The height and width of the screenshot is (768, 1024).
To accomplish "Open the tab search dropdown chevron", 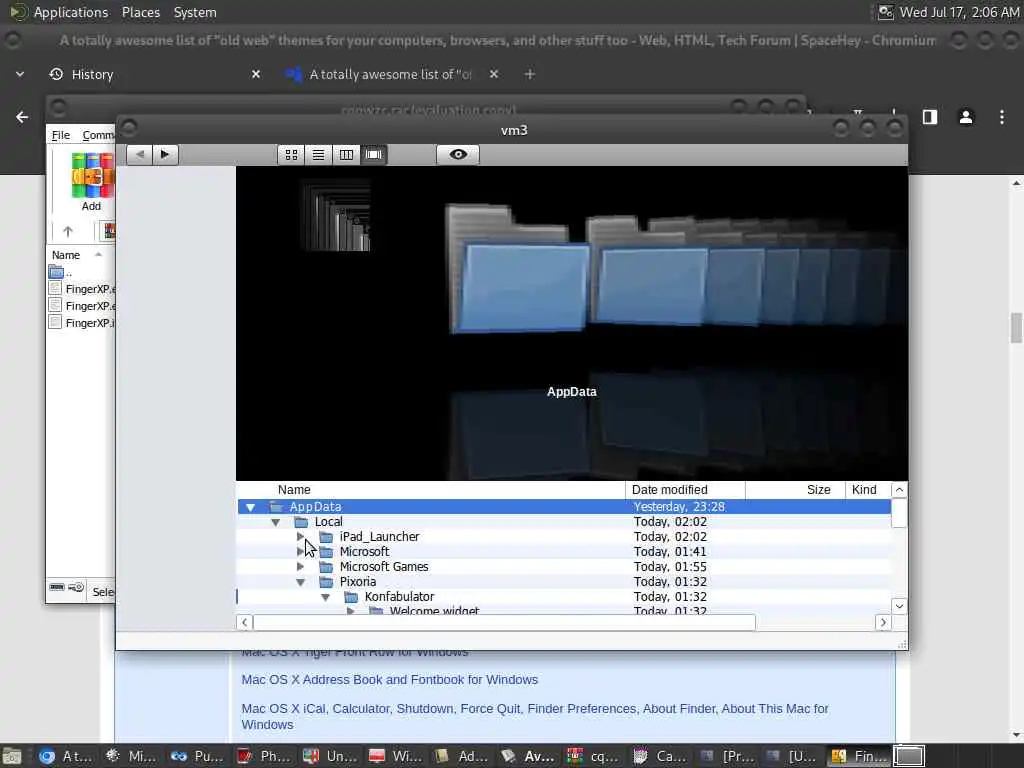I will [20, 74].
